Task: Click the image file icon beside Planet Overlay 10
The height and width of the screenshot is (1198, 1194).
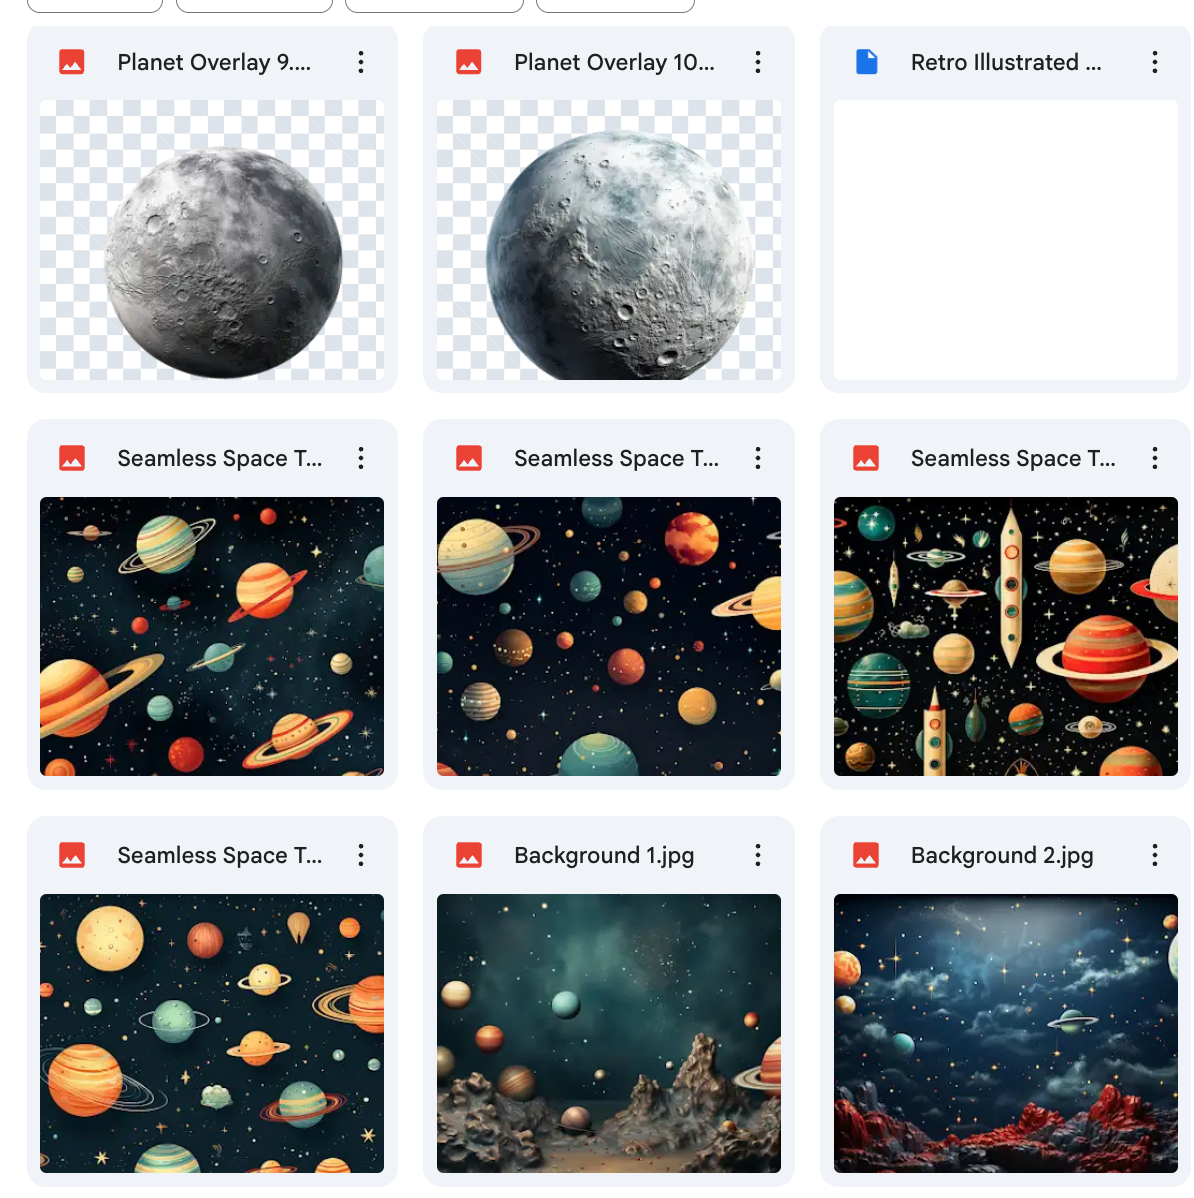Action: (x=468, y=62)
